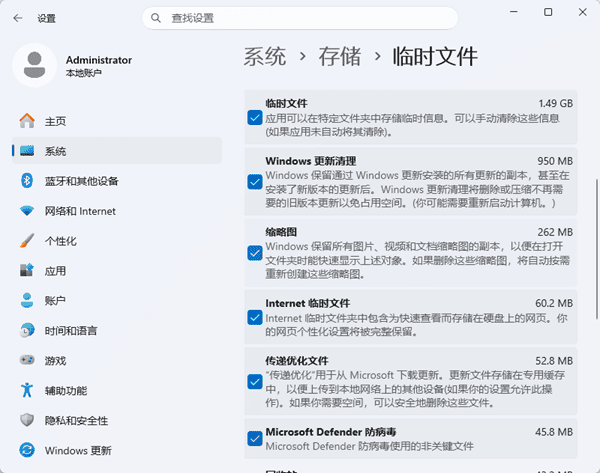Click the 主页 house icon

pyautogui.click(x=27, y=121)
